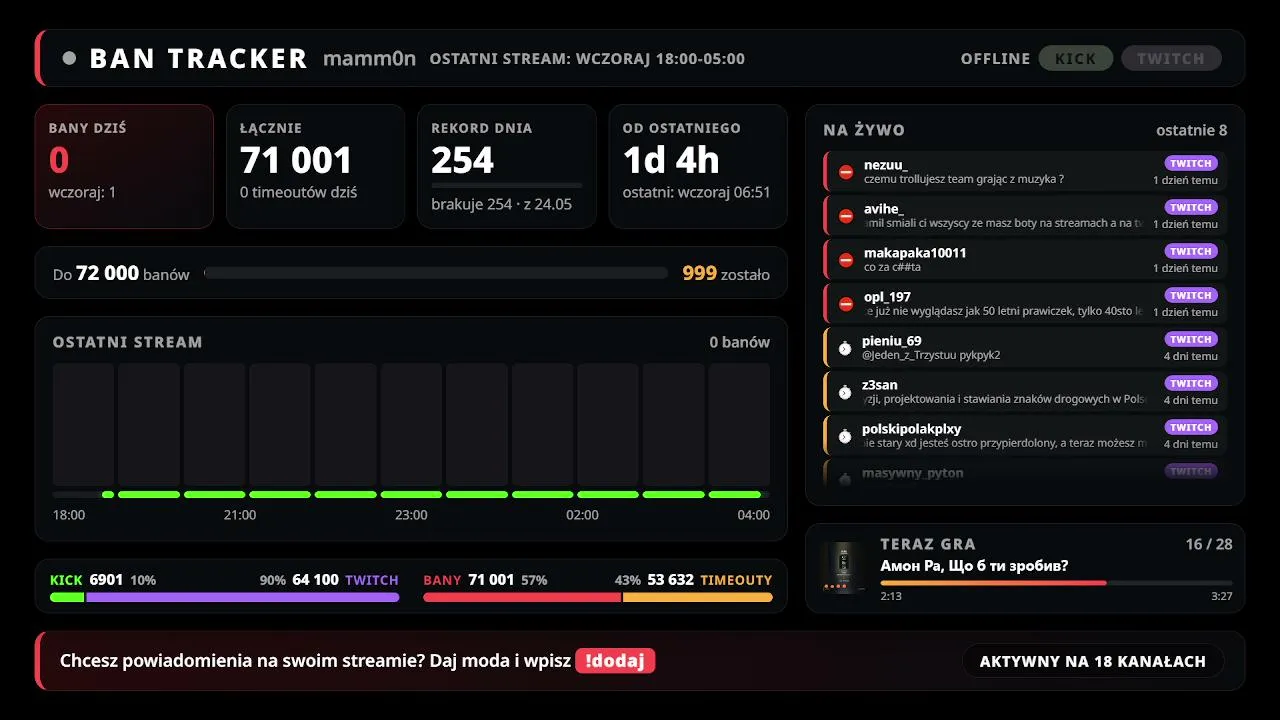
Task: Click the ban icon next to avihe_
Action: [846, 216]
